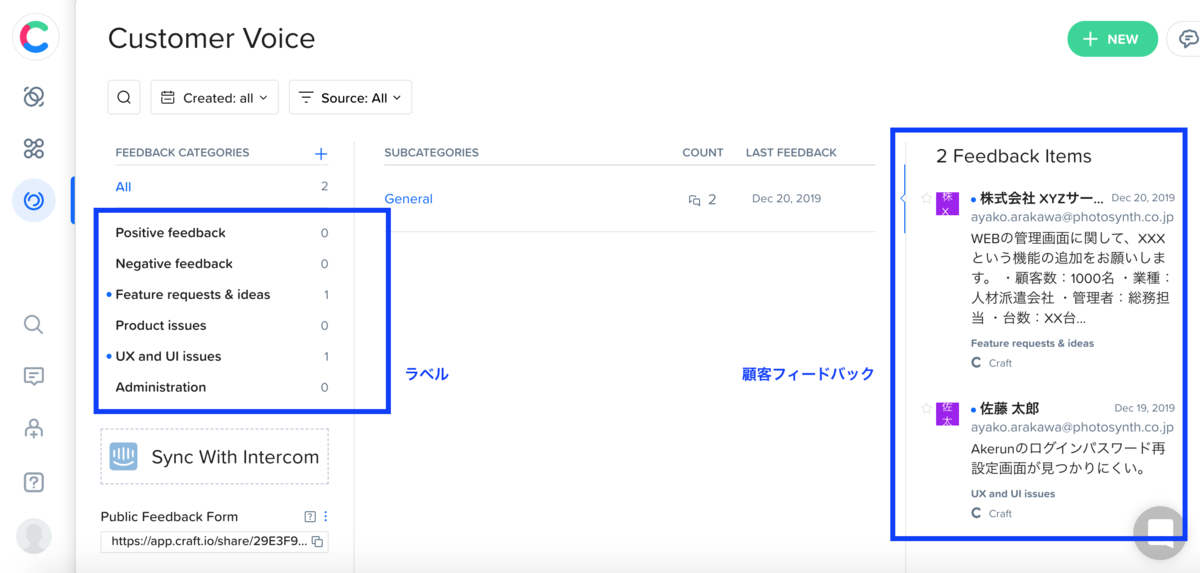Click the search button beside Created filter
This screenshot has height=573, width=1200.
[x=124, y=98]
